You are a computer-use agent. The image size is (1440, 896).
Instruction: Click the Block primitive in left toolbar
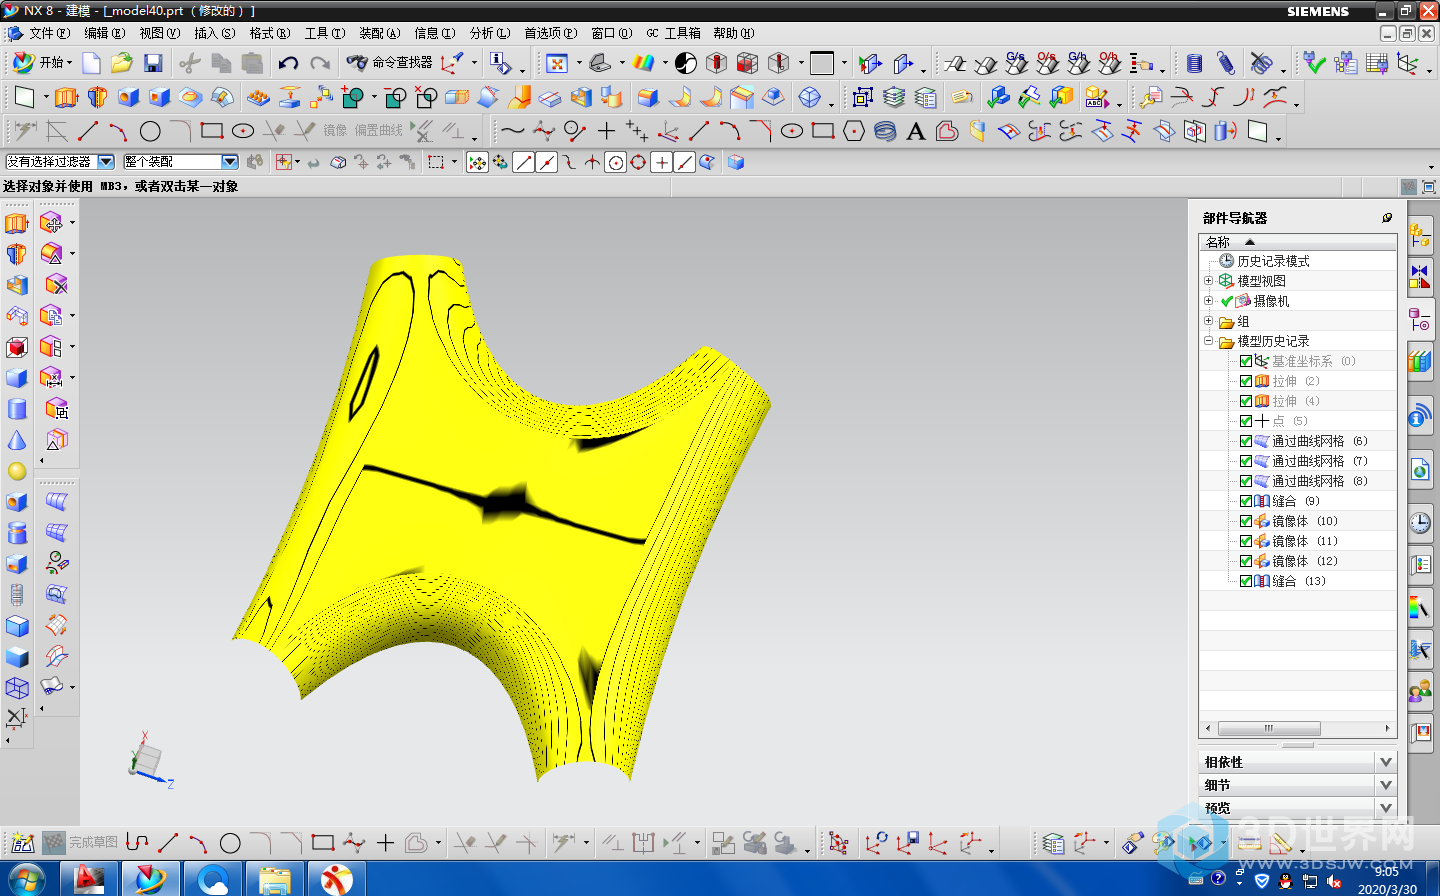click(17, 378)
